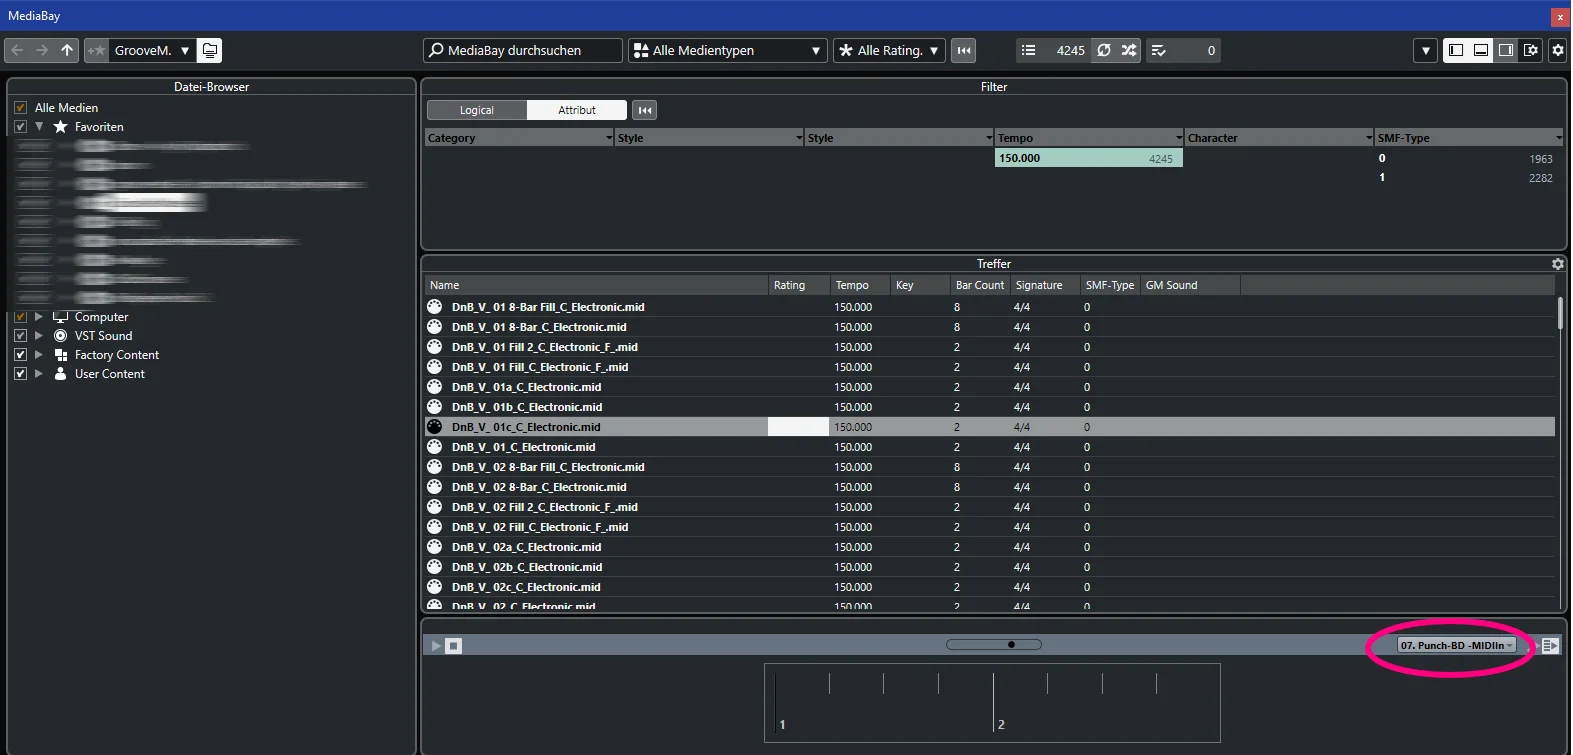Open window layout setup

1531,50
